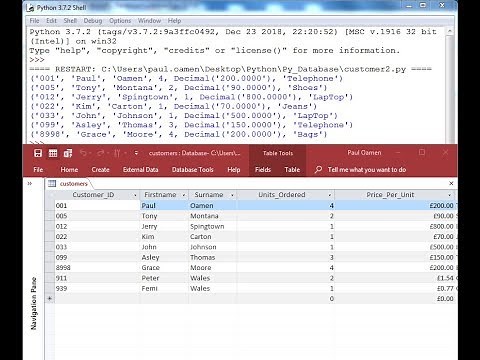Open the Options menu in Python Shell
The width and height of the screenshot is (480, 360).
(120, 21)
